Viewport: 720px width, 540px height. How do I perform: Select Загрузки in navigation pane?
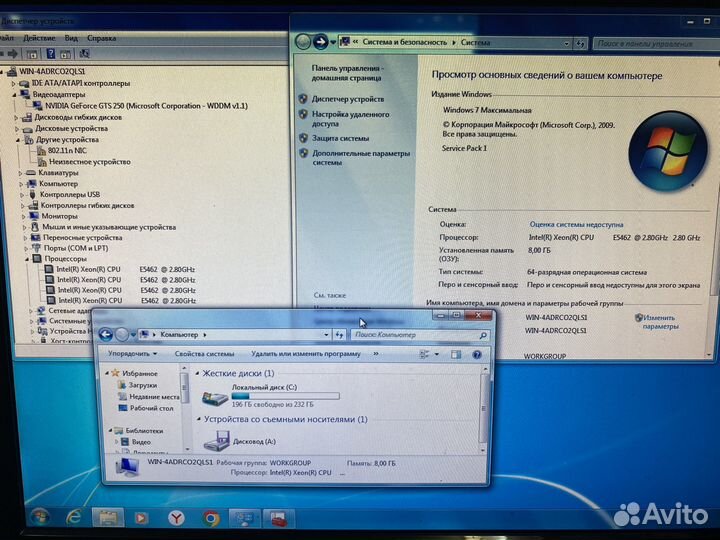pos(142,385)
